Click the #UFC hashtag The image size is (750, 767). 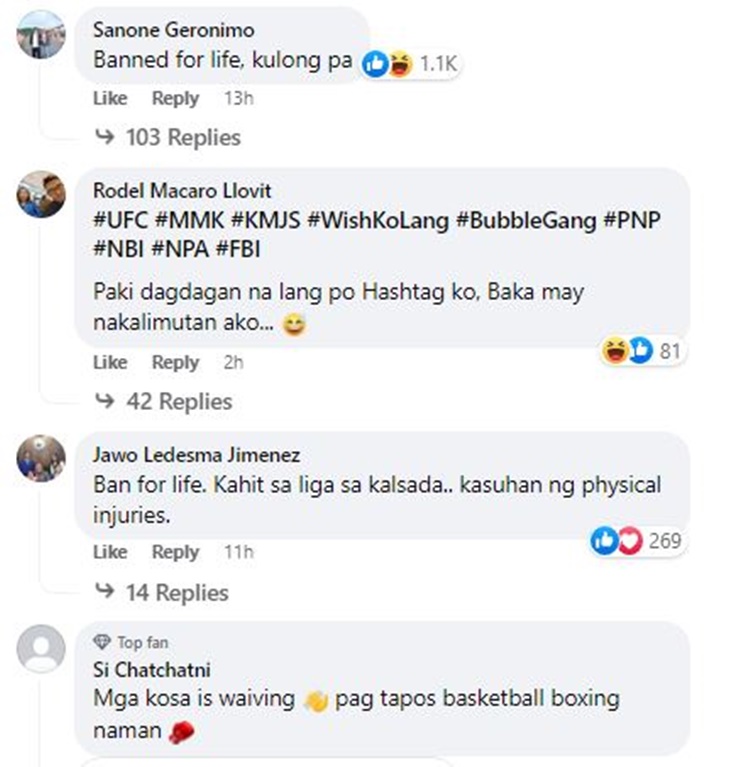tap(120, 220)
